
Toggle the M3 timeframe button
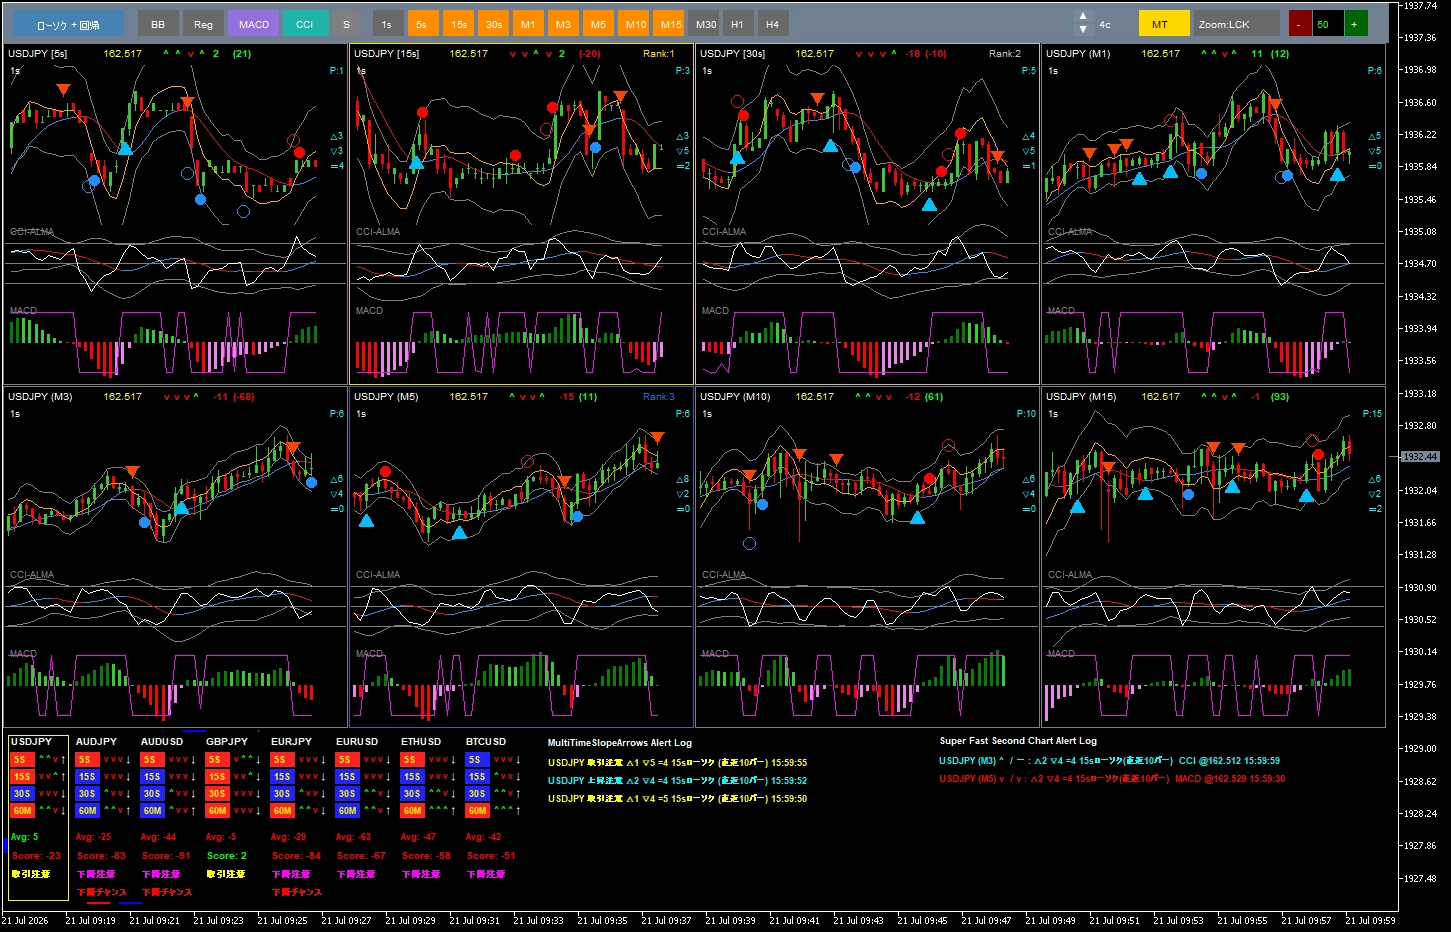[x=563, y=24]
